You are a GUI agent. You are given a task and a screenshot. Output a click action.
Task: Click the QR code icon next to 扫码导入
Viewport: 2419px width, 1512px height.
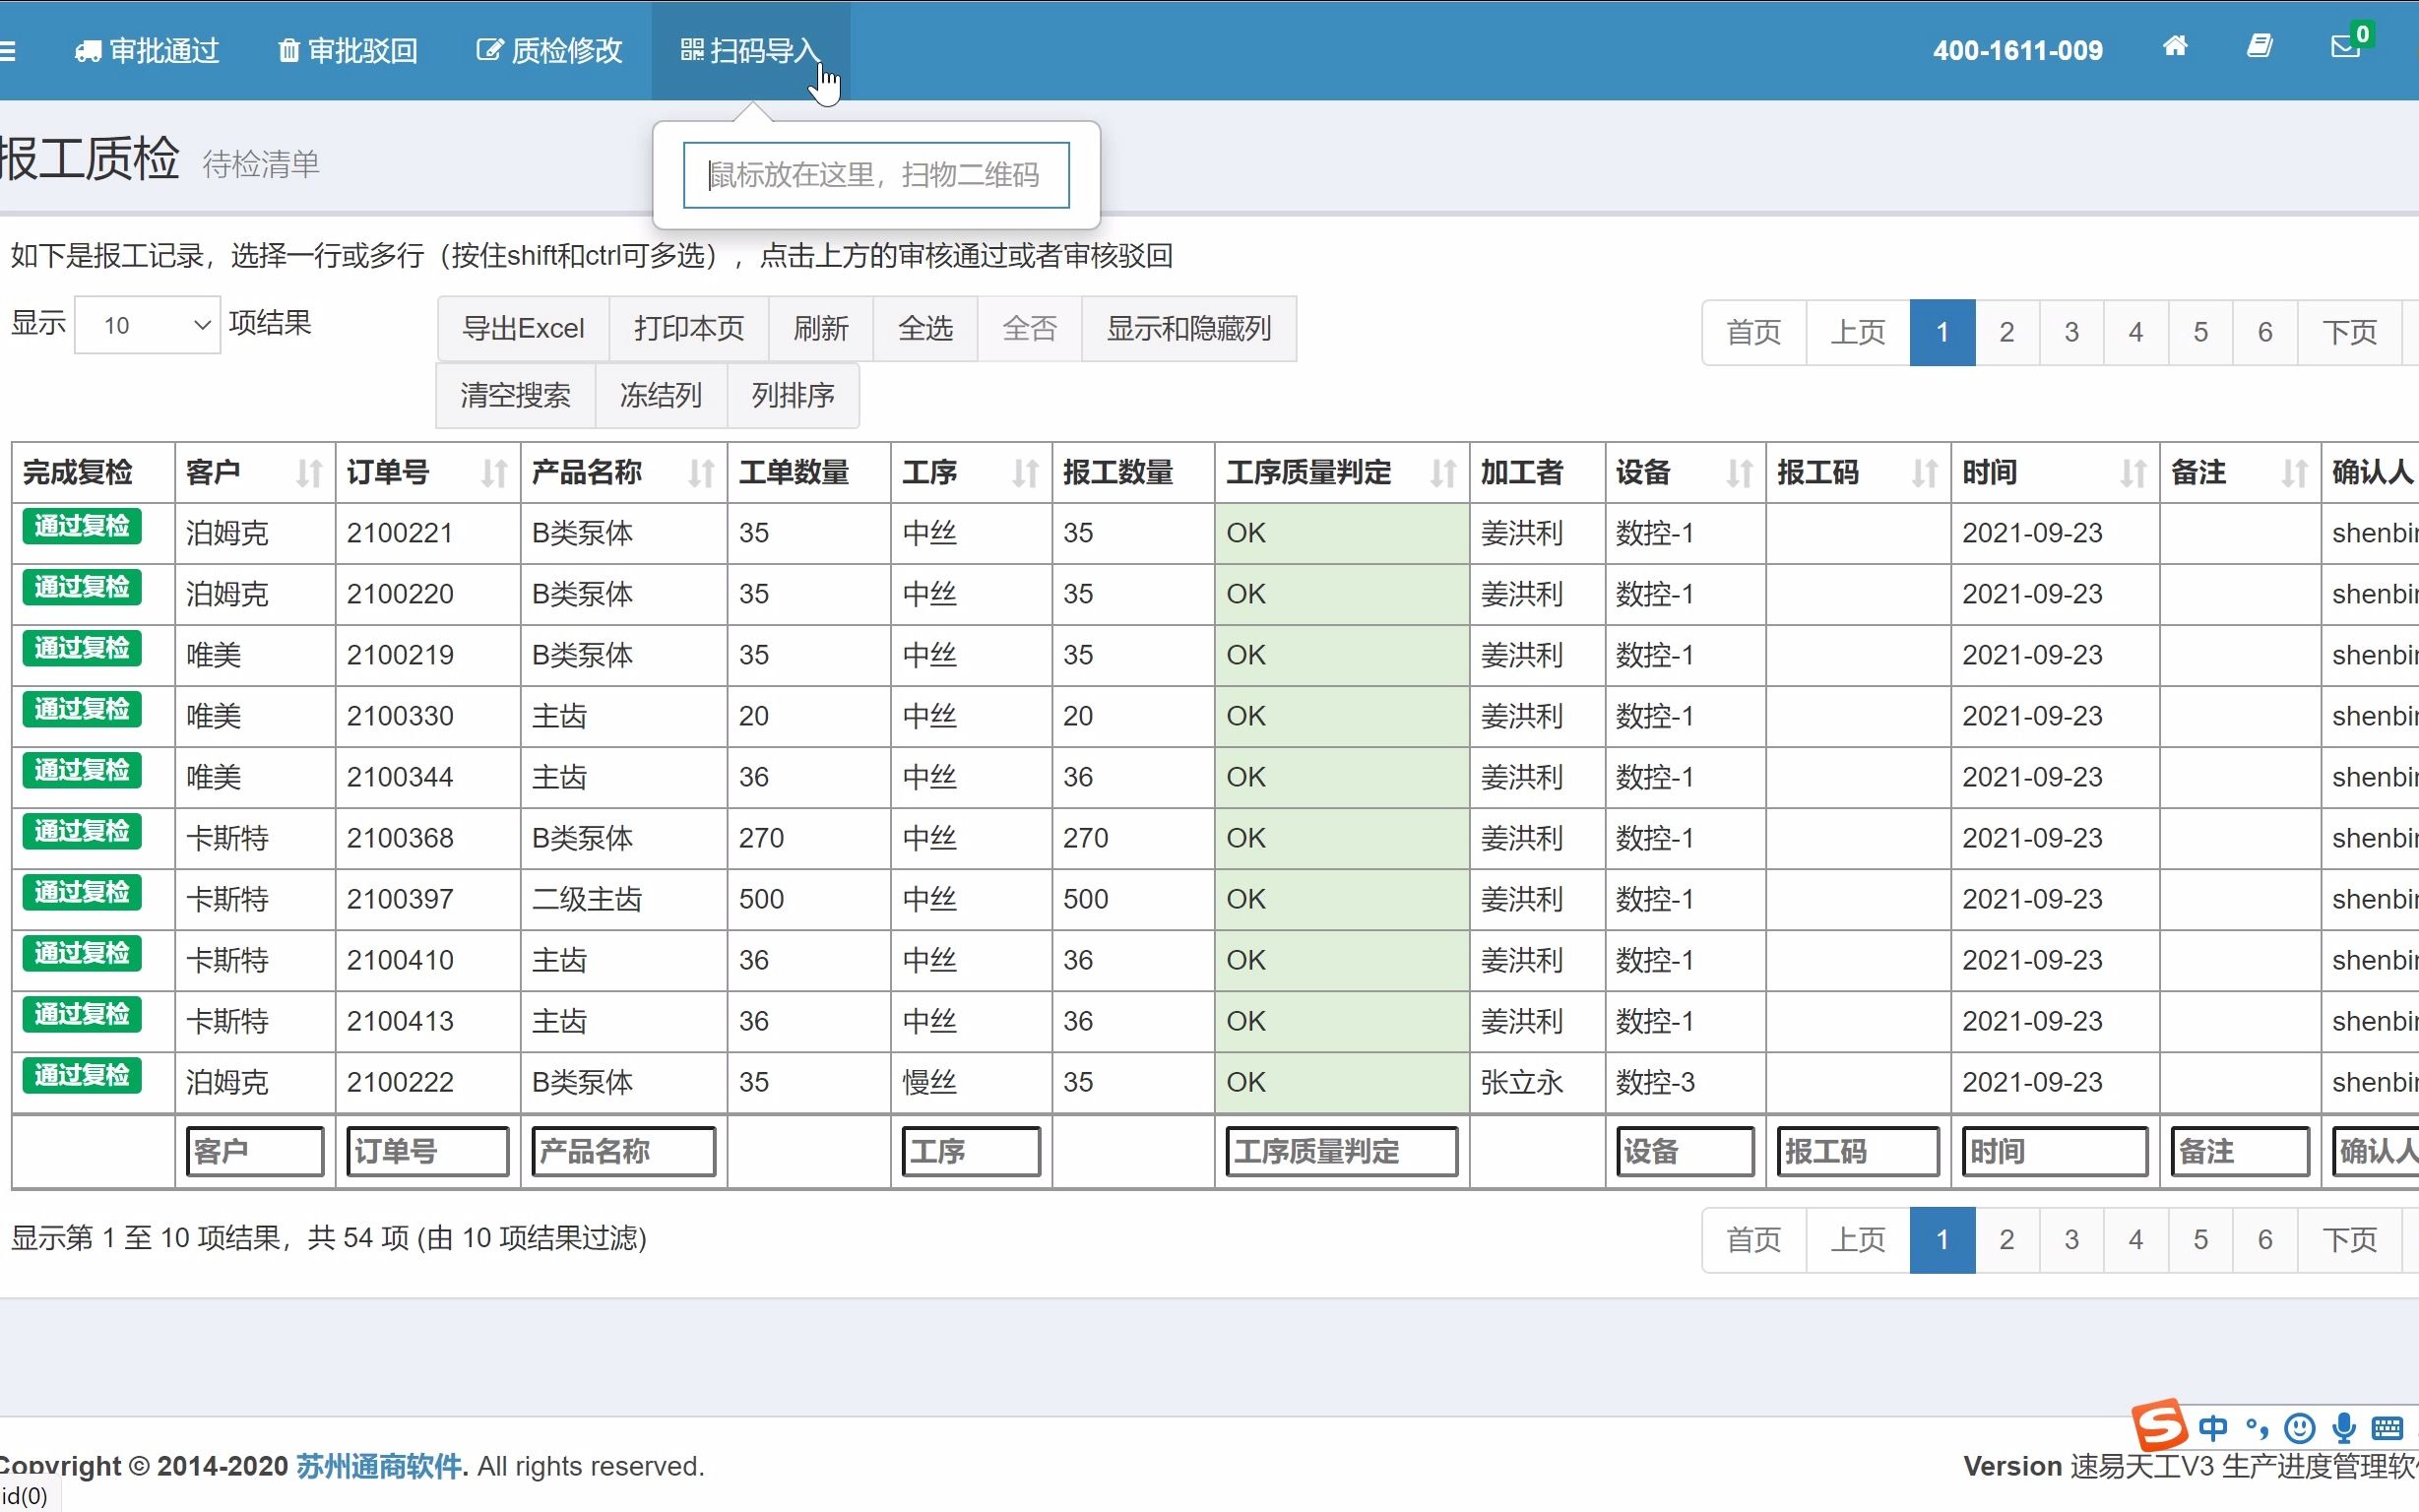point(692,49)
